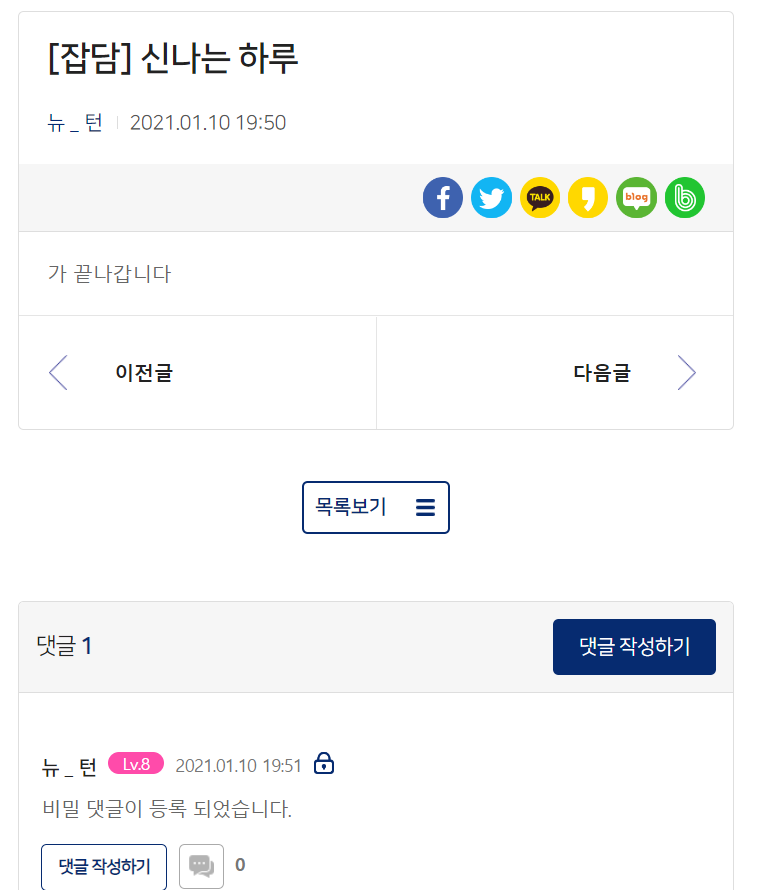Open 이전글 previous post link

tap(144, 372)
